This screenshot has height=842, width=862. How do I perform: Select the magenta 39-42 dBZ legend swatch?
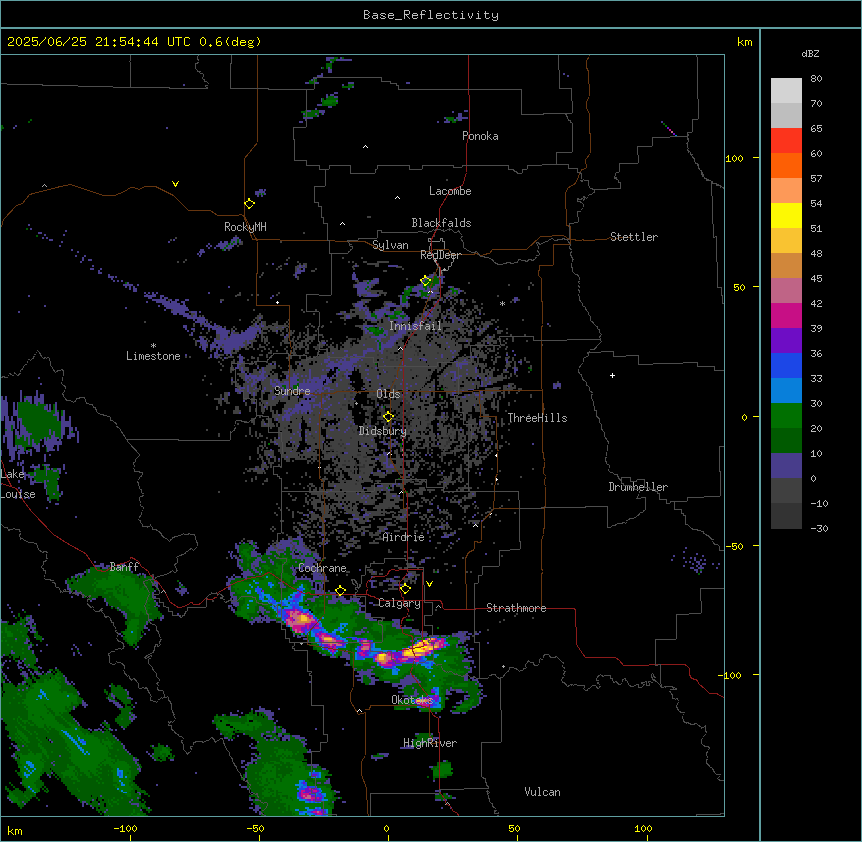[x=786, y=315]
